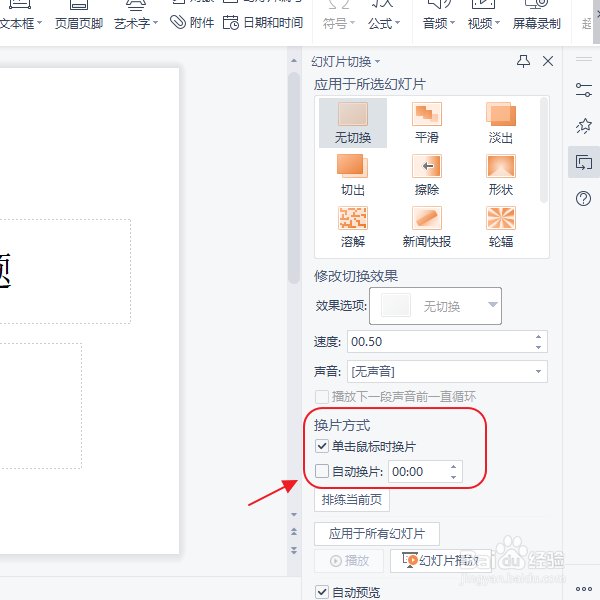The height and width of the screenshot is (600, 600).
Task: Decrease 自动换片 time with down arrow
Action: pos(453,477)
